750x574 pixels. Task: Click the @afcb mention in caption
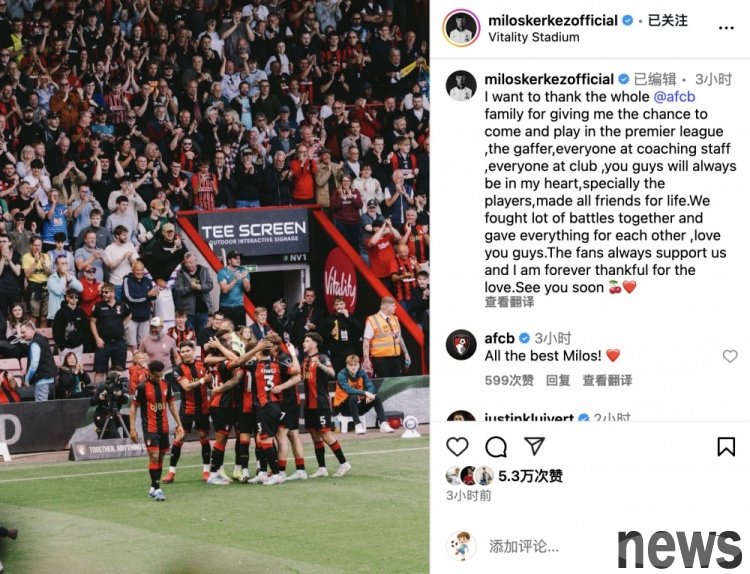674,97
